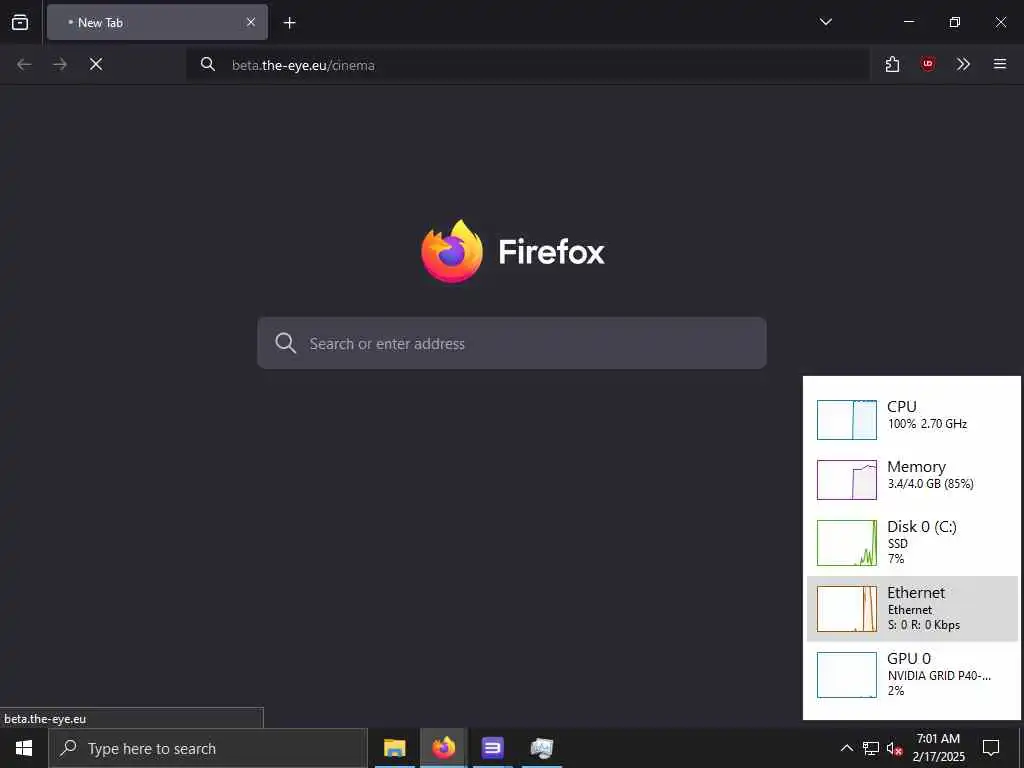The width and height of the screenshot is (1024, 768).
Task: Click the CPU label text
Action: coord(901,406)
